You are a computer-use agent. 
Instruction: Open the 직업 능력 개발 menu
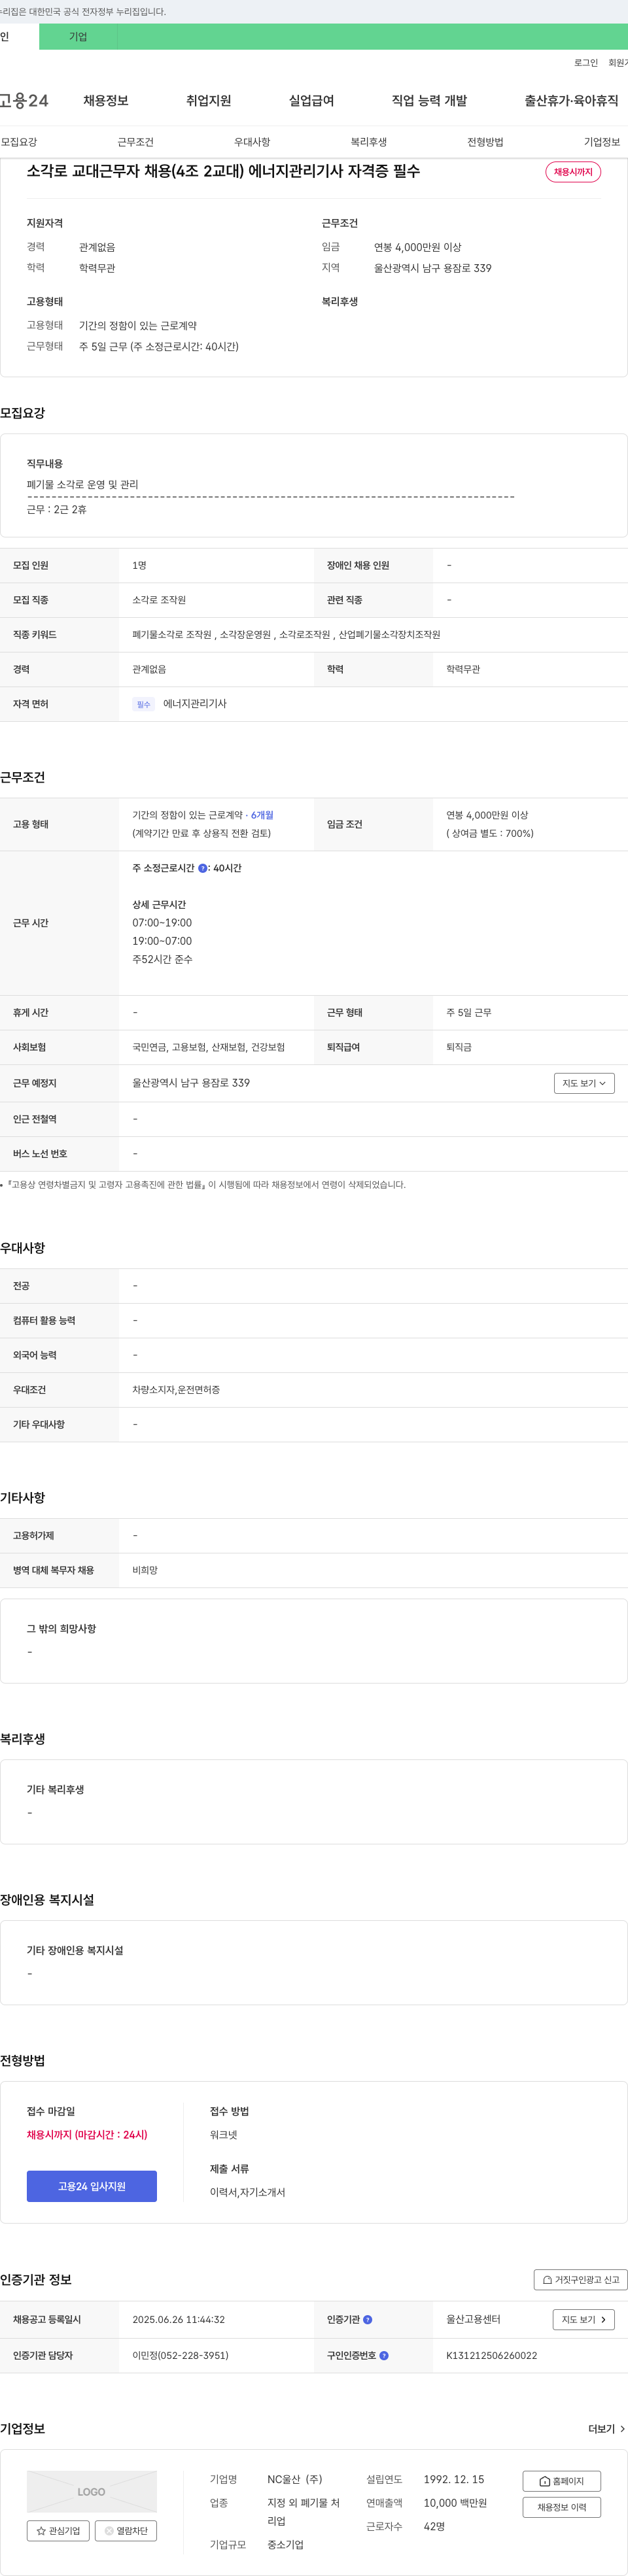(x=429, y=101)
